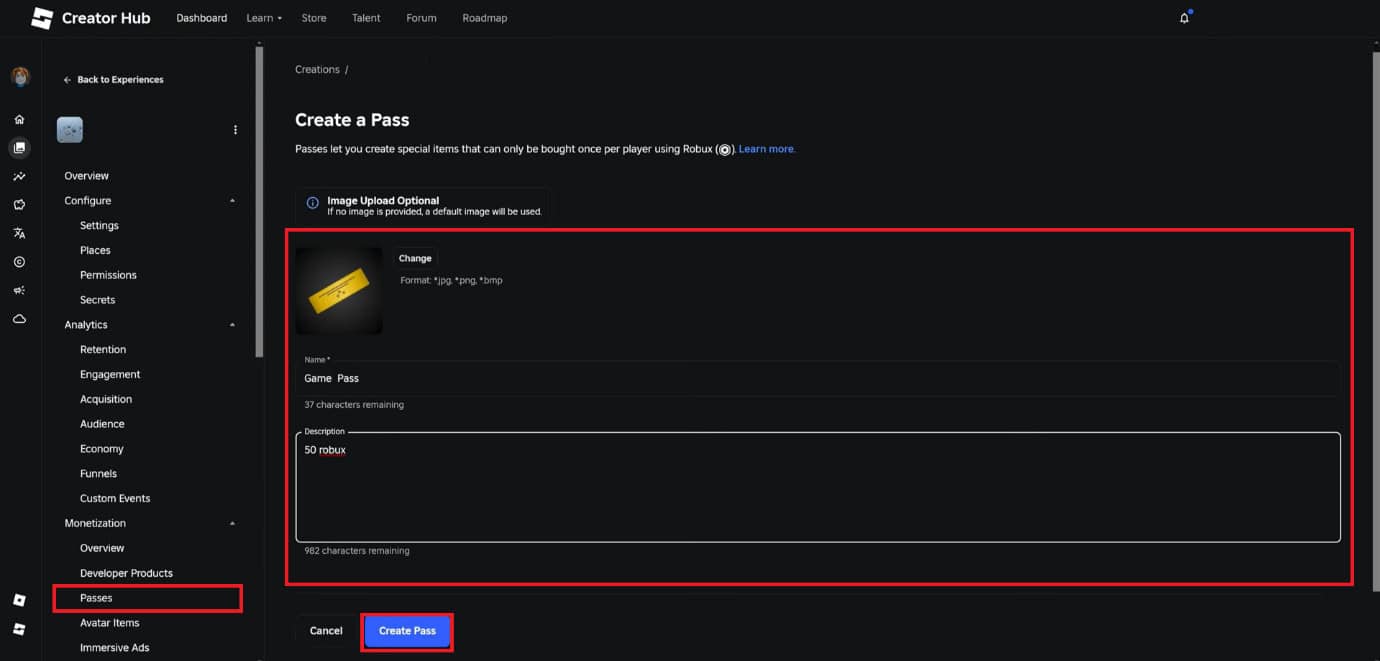Click into the Name field

(818, 378)
